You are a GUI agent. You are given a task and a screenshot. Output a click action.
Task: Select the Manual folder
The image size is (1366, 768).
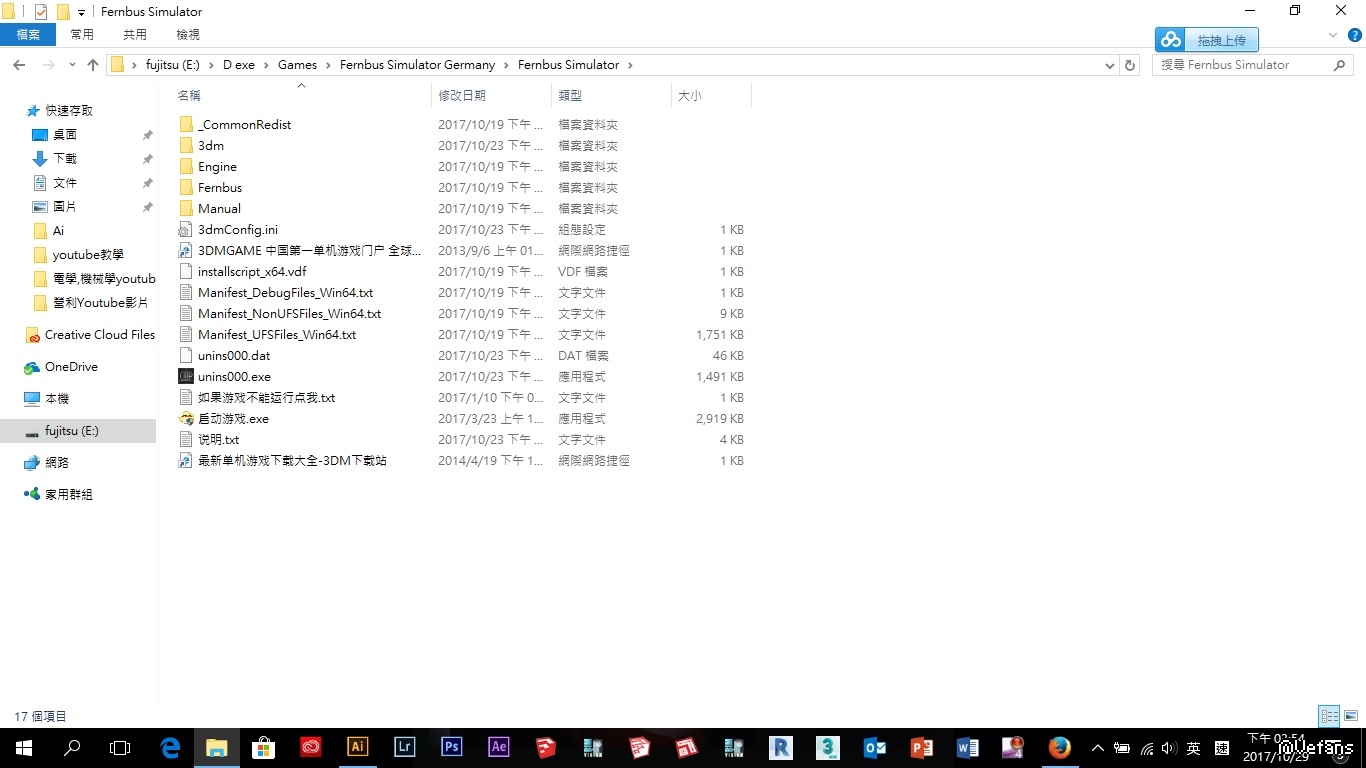[x=219, y=209]
